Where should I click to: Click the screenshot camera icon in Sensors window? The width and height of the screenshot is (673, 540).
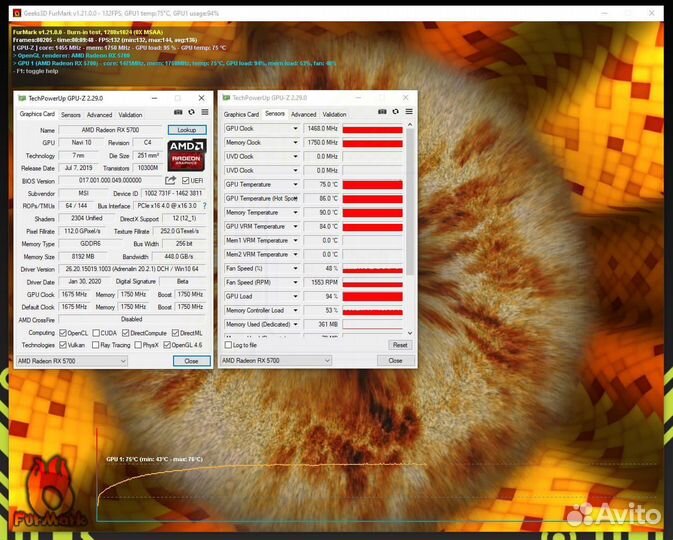[x=382, y=112]
